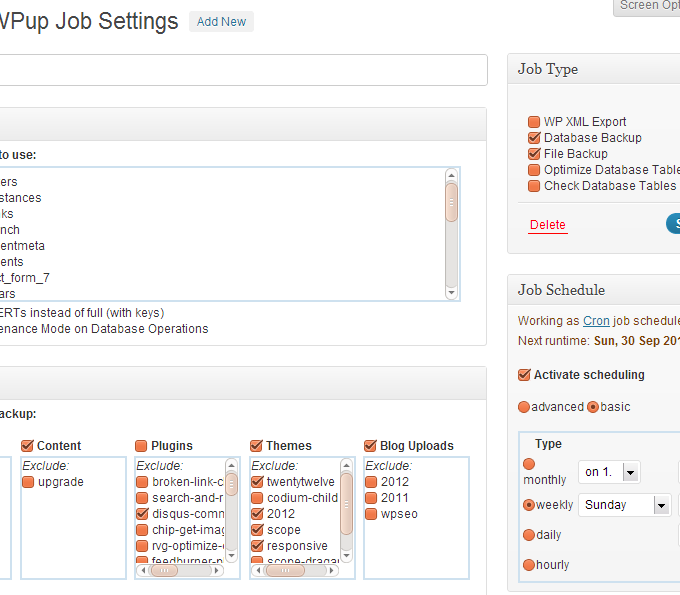Viewport: 680px width, 595px height.
Task: Select the hourly schedule option
Action: coord(529,565)
